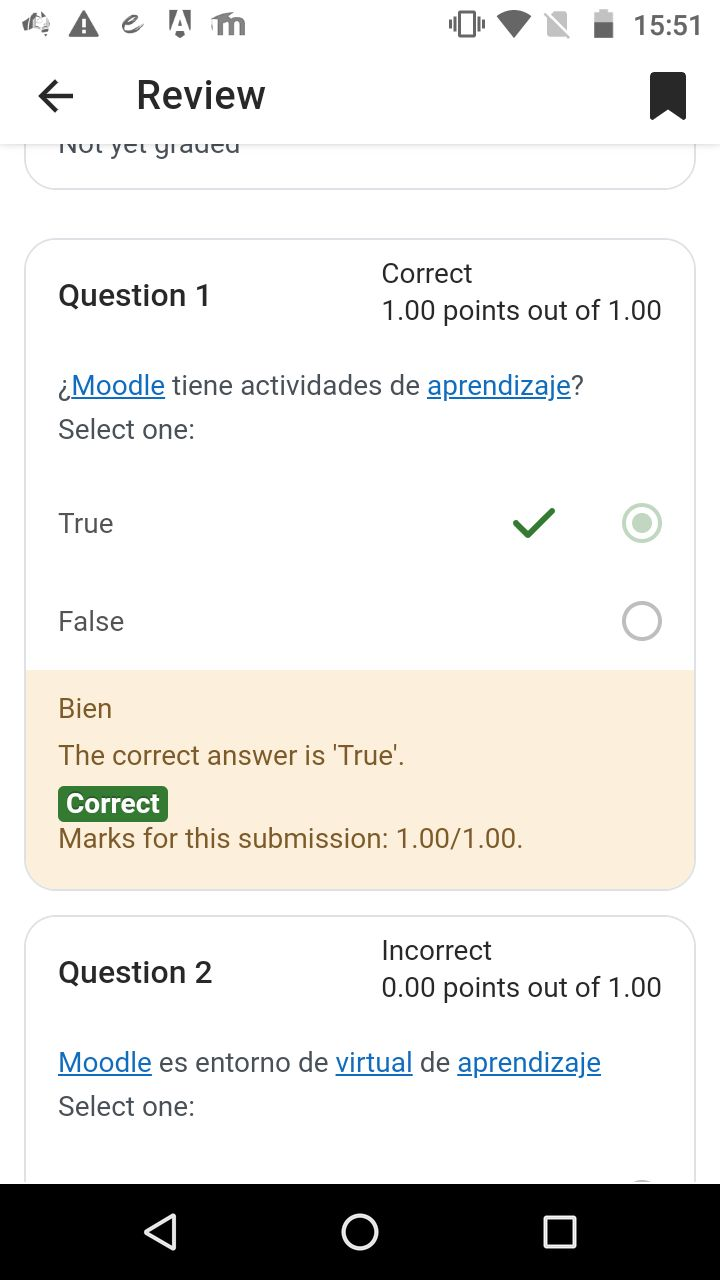Viewport: 720px width, 1280px height.
Task: Tap the green checkmark beside True
Action: [x=534, y=523]
